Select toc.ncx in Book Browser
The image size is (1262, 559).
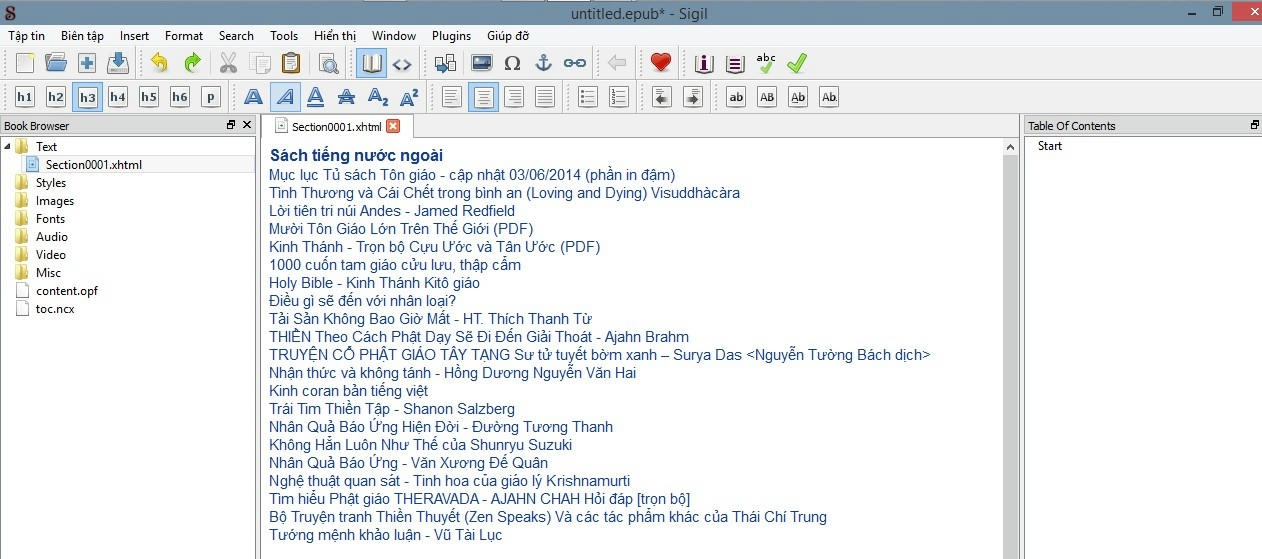54,308
